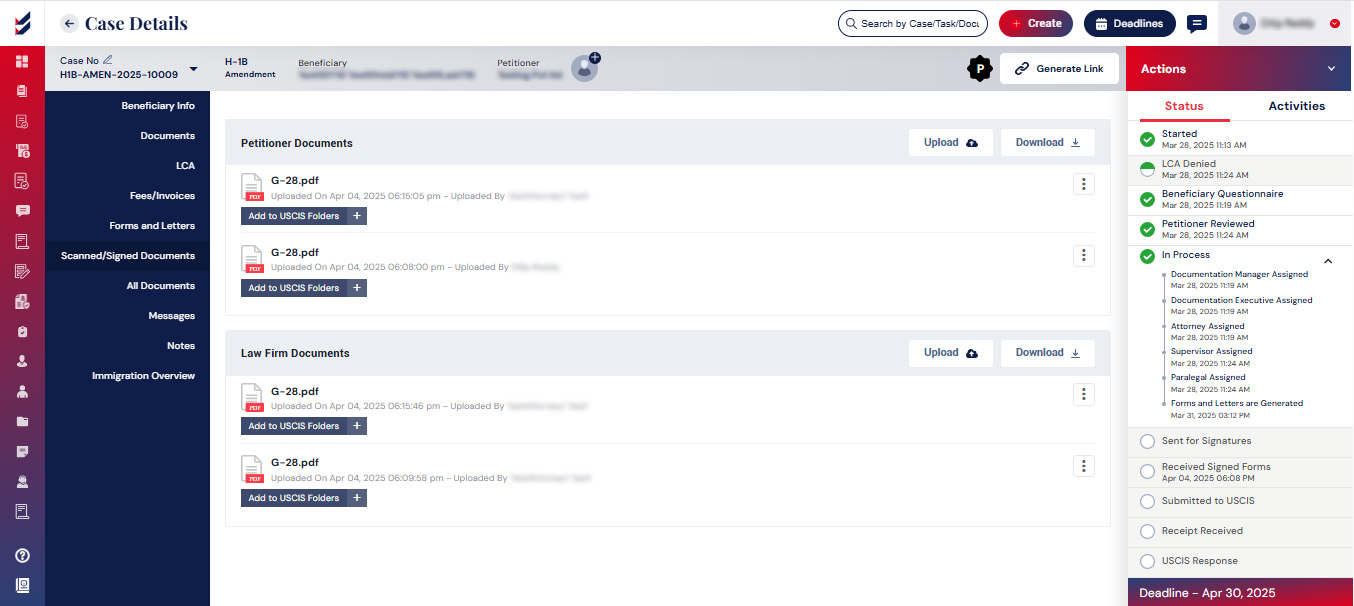
Task: Collapse the Actions panel chevron
Action: click(x=1331, y=69)
